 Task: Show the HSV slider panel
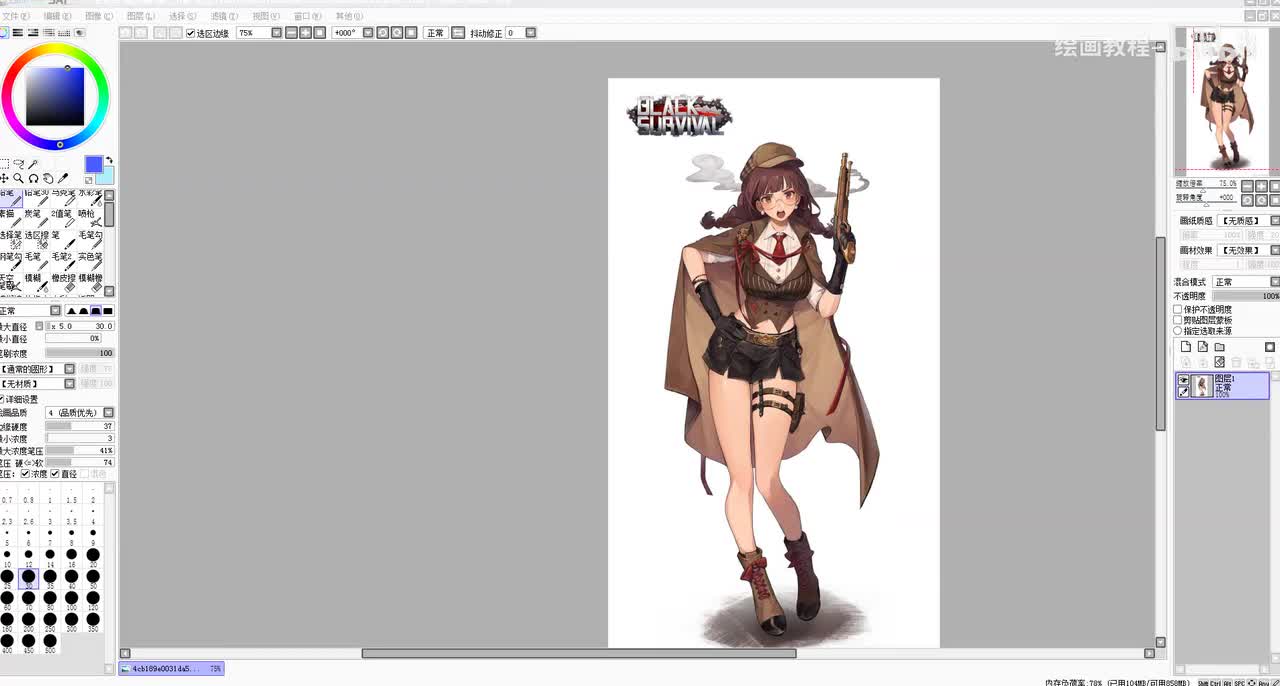click(33, 33)
